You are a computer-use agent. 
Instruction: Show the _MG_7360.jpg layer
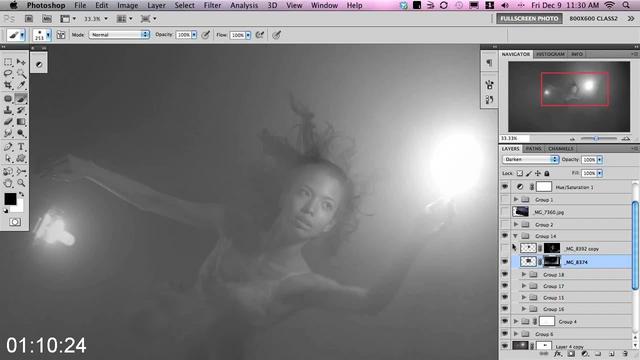point(505,212)
